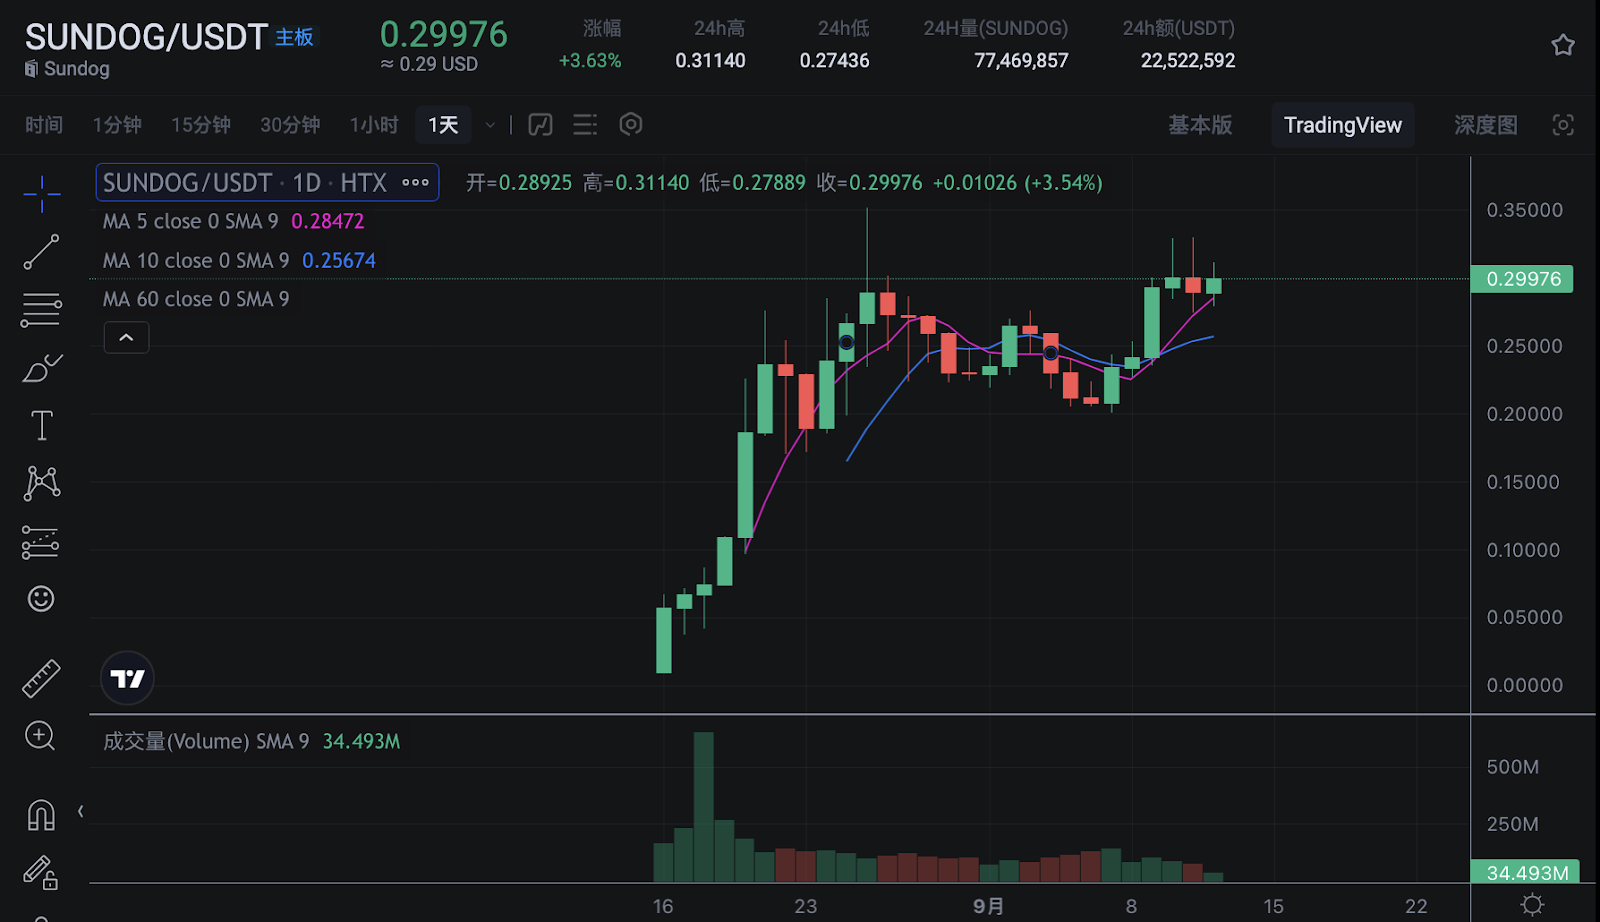Click the TradingView logo badge
The image size is (1600, 922).
127,679
